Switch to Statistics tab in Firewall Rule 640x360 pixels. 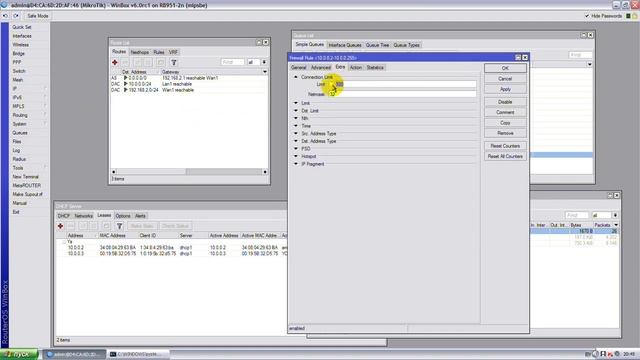(x=375, y=67)
